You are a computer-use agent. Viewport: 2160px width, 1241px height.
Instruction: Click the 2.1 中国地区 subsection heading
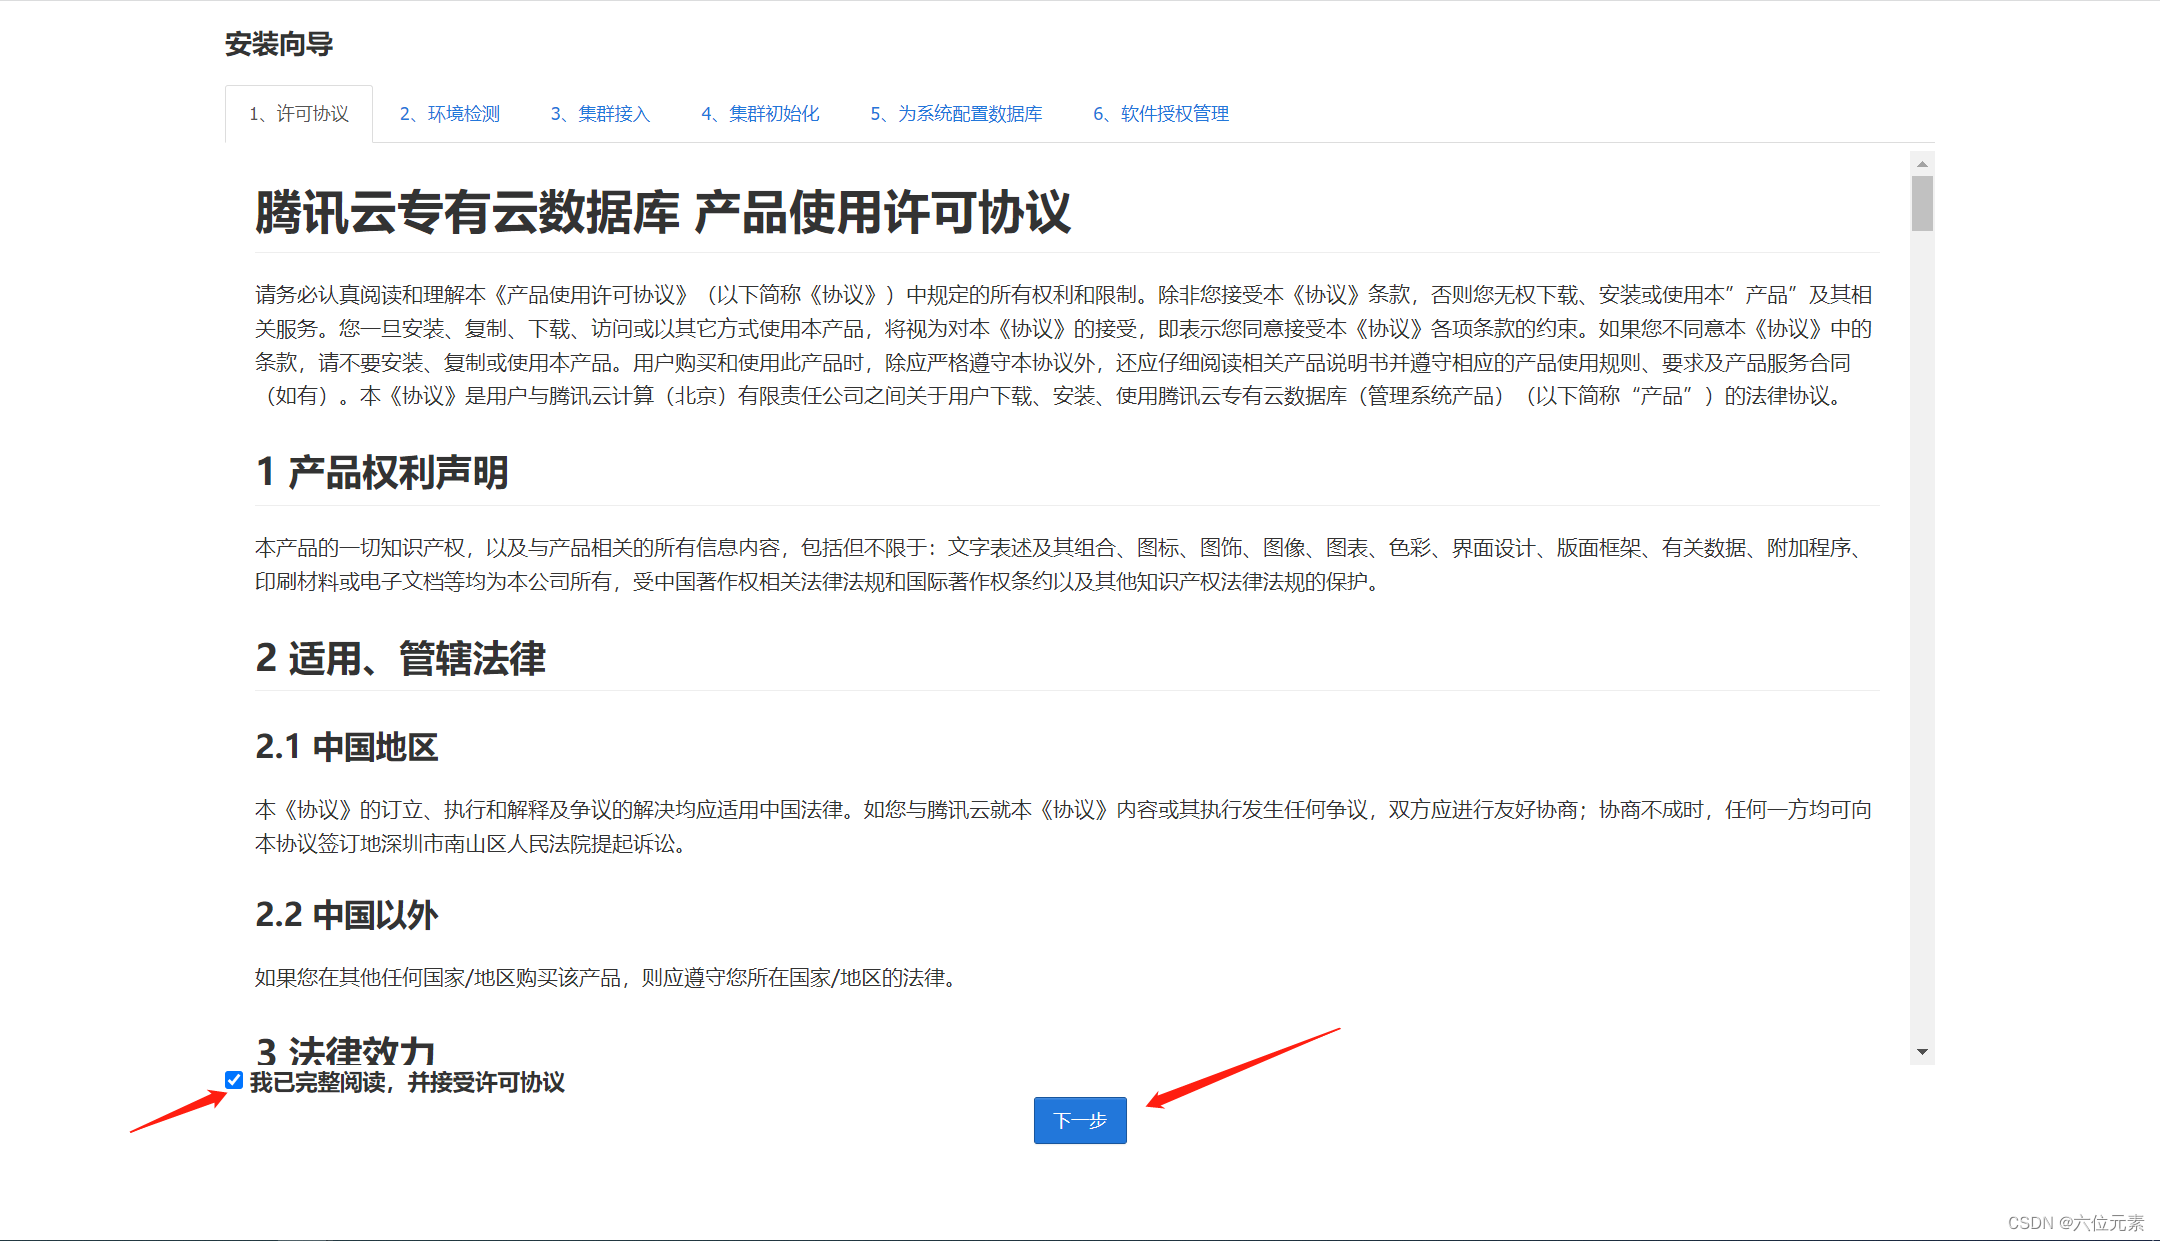(x=346, y=747)
